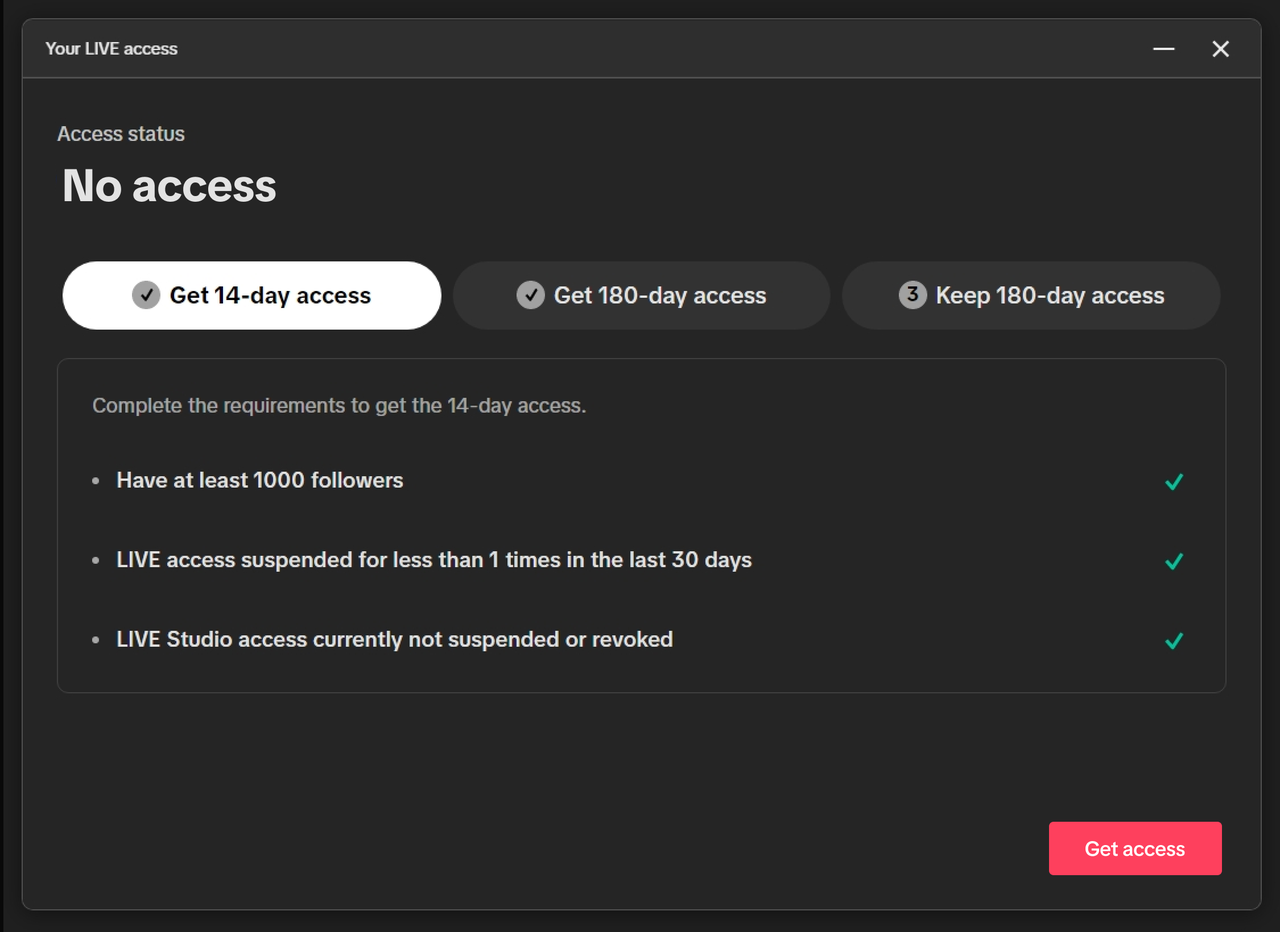The image size is (1280, 932).
Task: Minimize the Your LIVE access window
Action: click(1163, 48)
